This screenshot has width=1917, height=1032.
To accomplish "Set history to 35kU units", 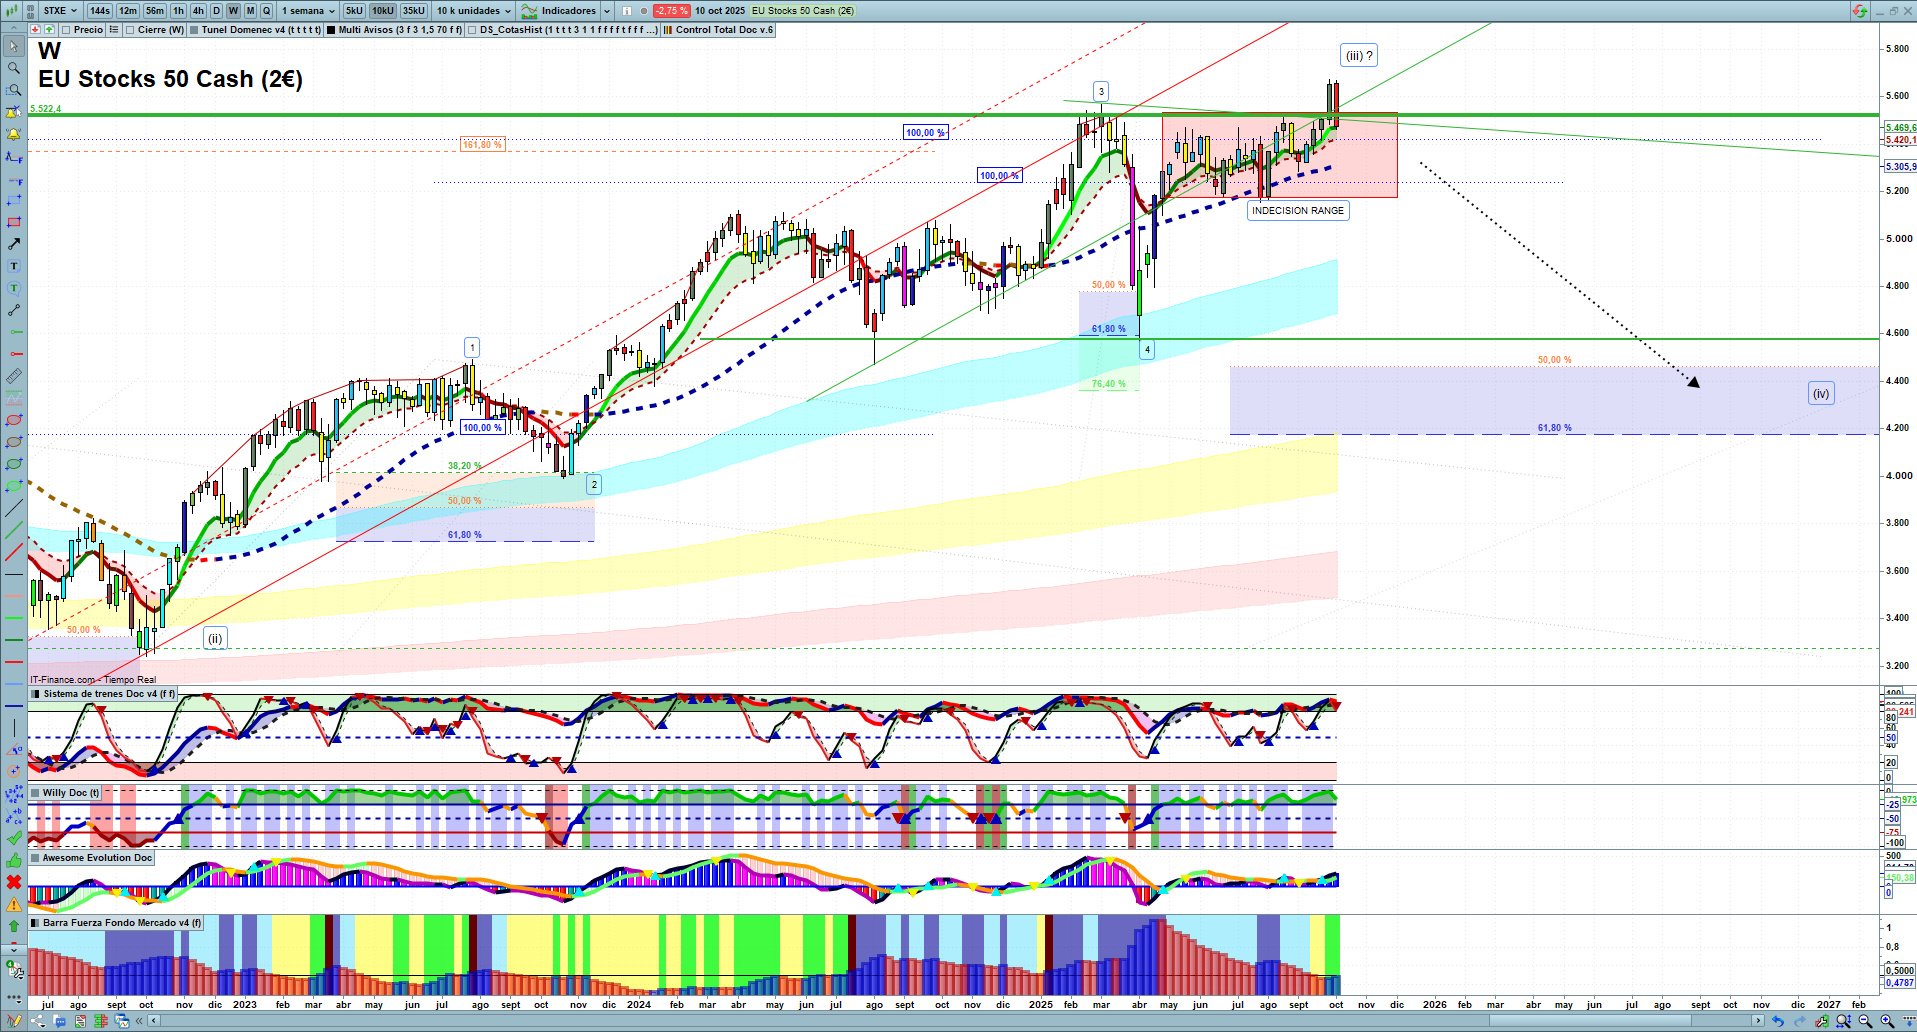I will [x=414, y=11].
